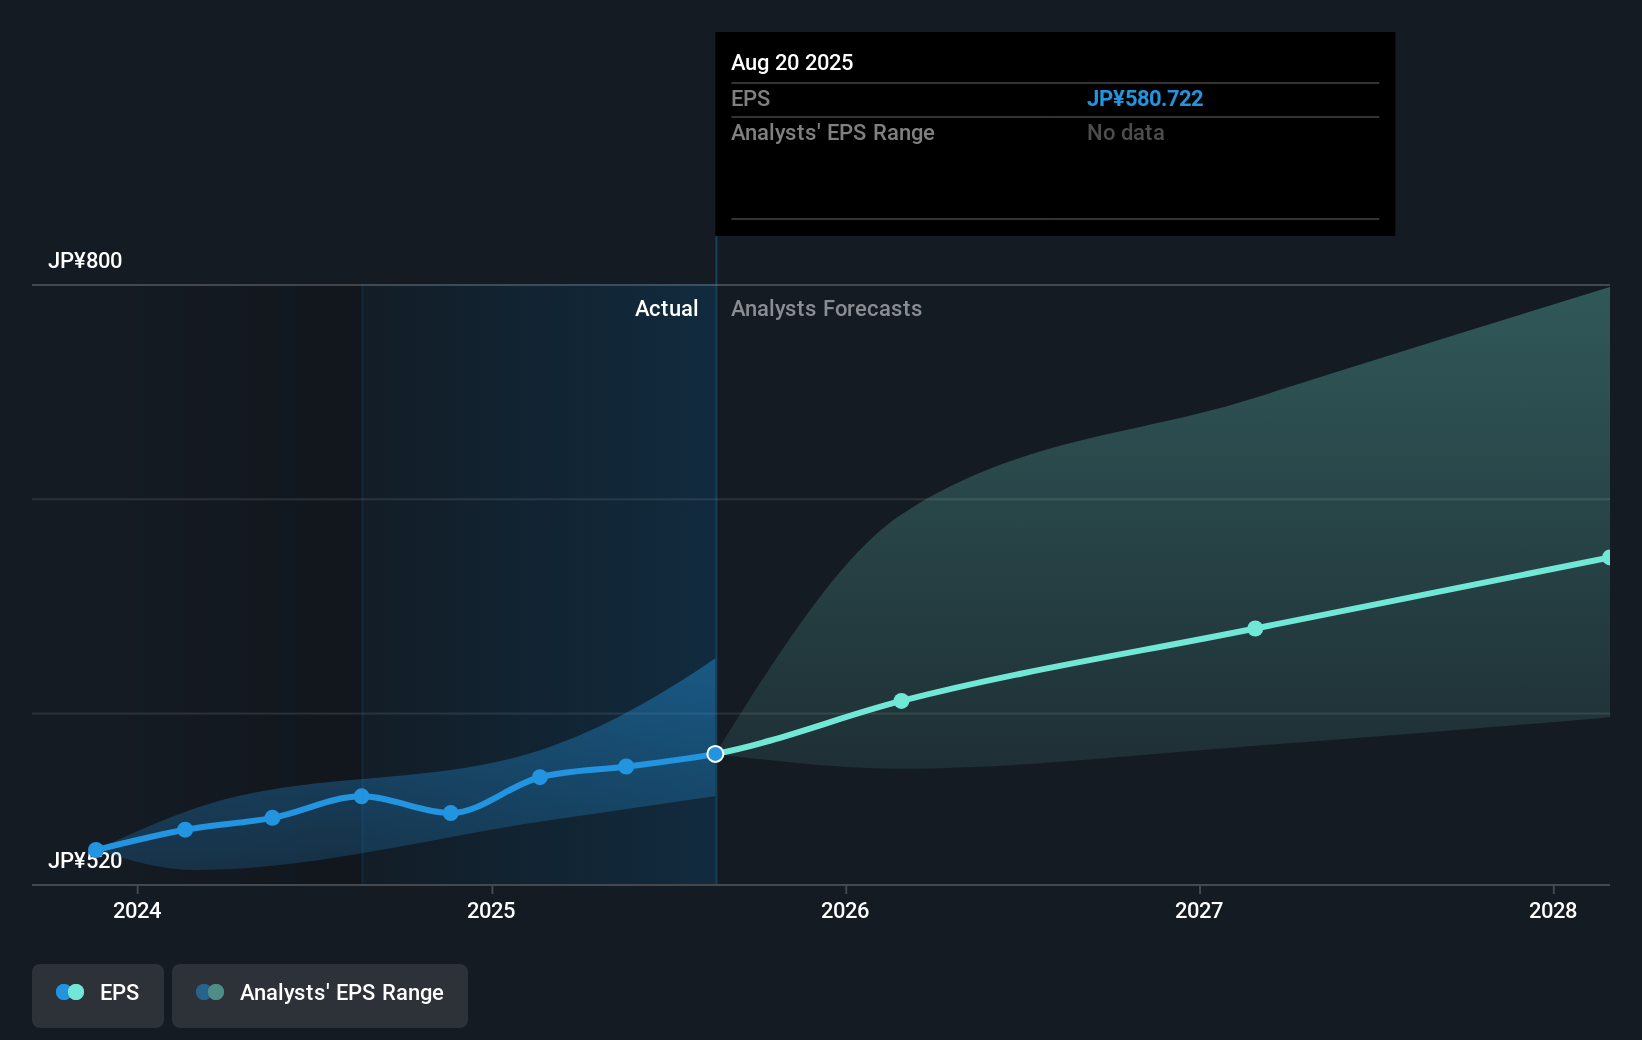The height and width of the screenshot is (1040, 1642).
Task: Click the 2026 forecast EPS data point
Action: coord(901,701)
